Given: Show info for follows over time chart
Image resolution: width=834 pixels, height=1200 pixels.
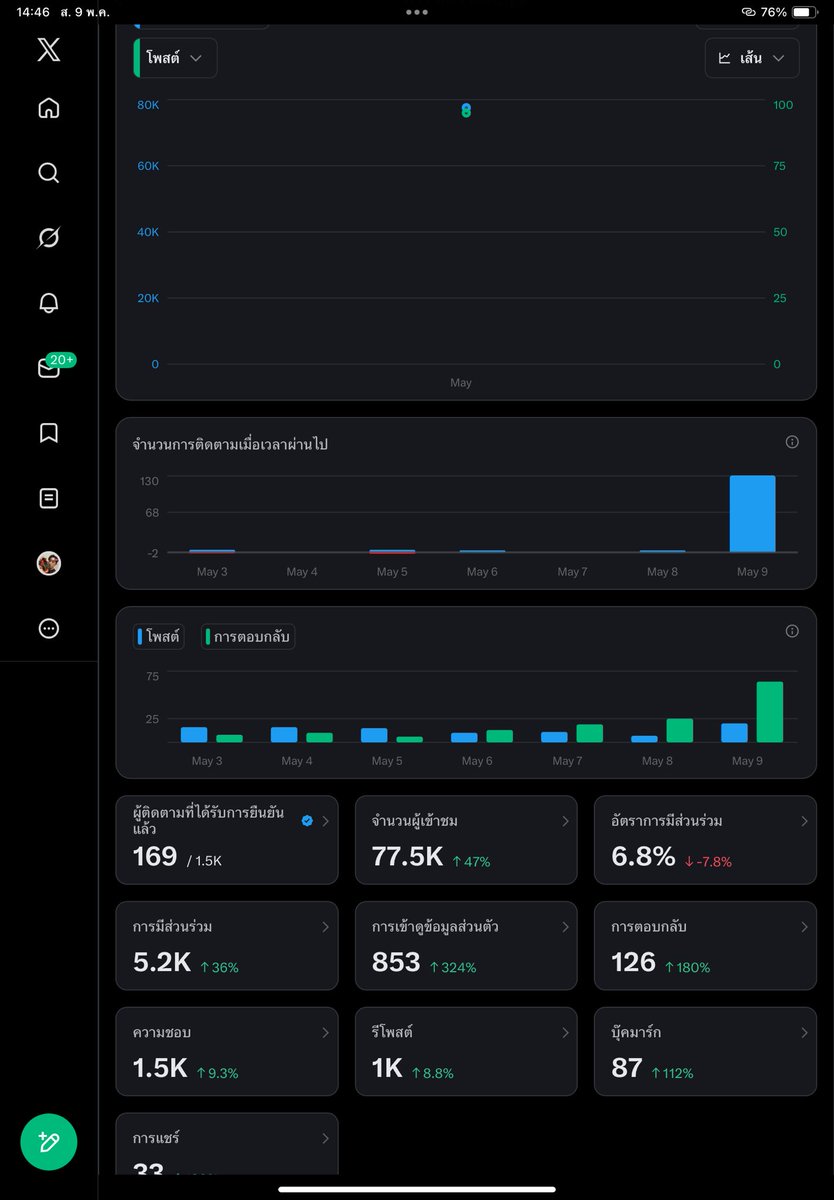Looking at the screenshot, I should coord(792,442).
